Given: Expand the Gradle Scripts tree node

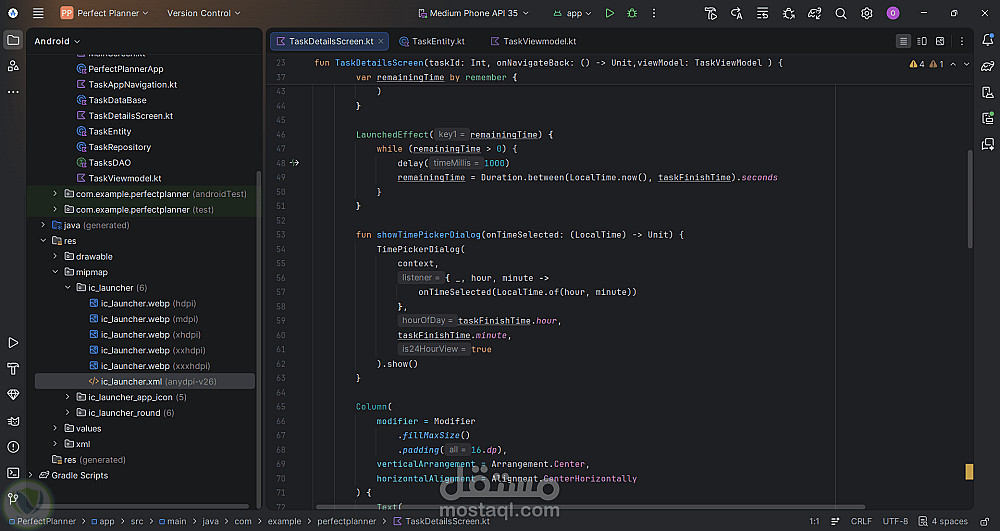Looking at the screenshot, I should coord(31,475).
